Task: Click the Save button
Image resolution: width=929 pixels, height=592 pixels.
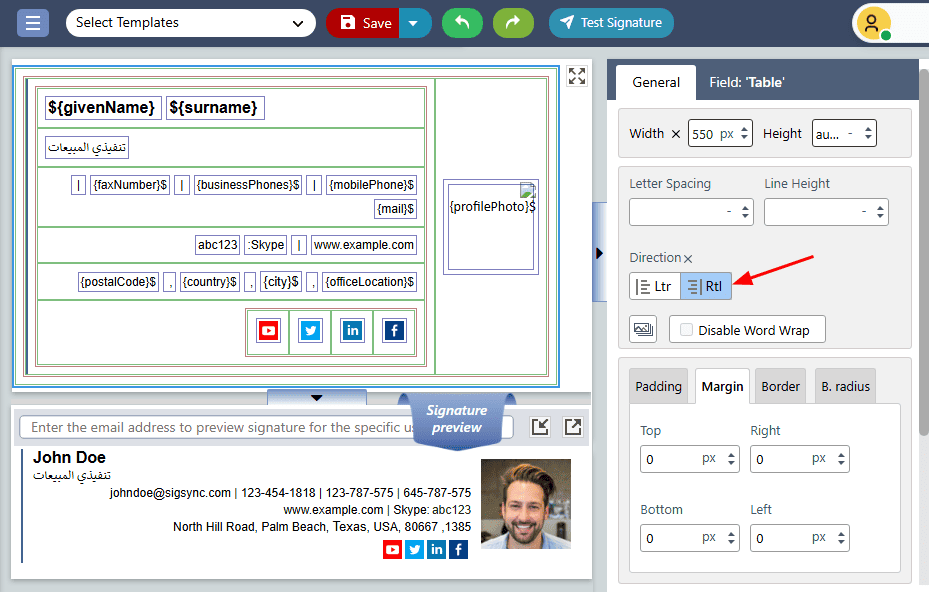Action: click(x=364, y=22)
